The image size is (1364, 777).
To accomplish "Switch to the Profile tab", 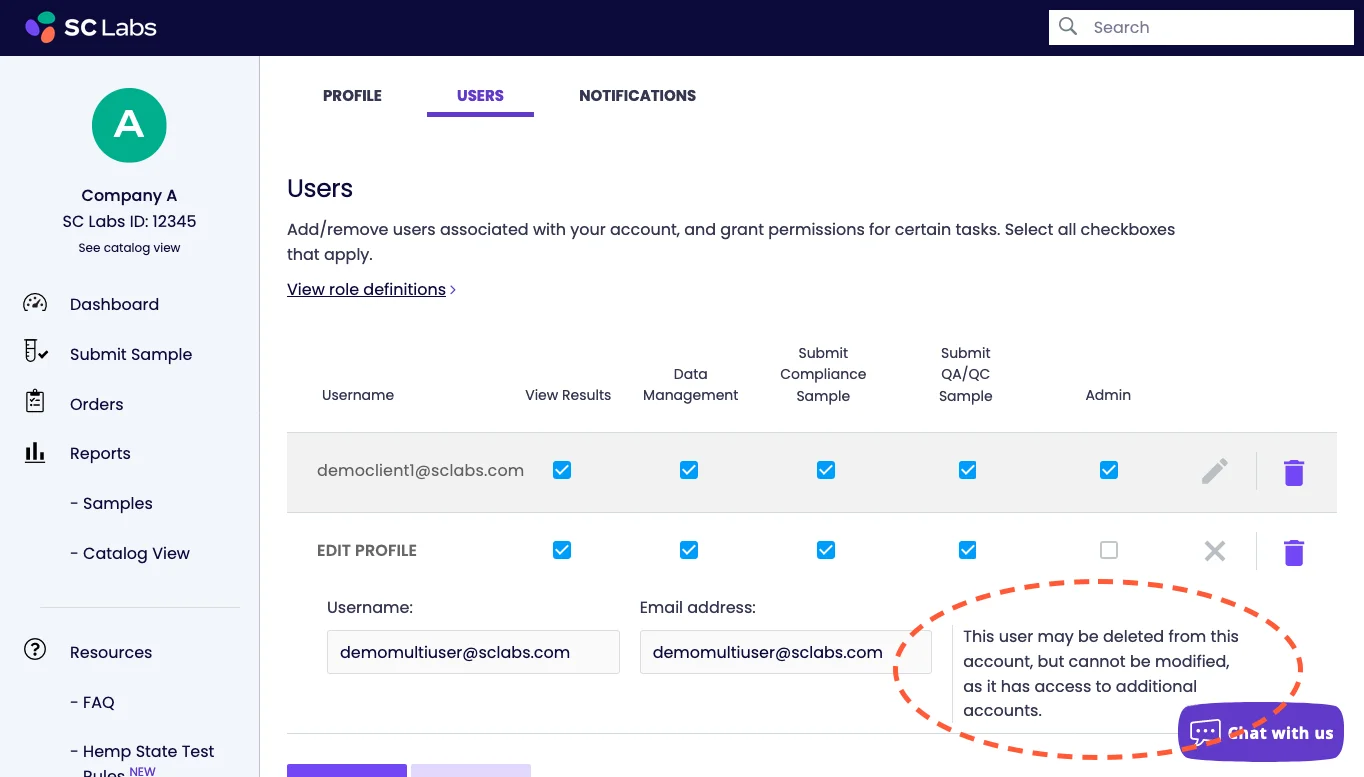I will pyautogui.click(x=352, y=95).
